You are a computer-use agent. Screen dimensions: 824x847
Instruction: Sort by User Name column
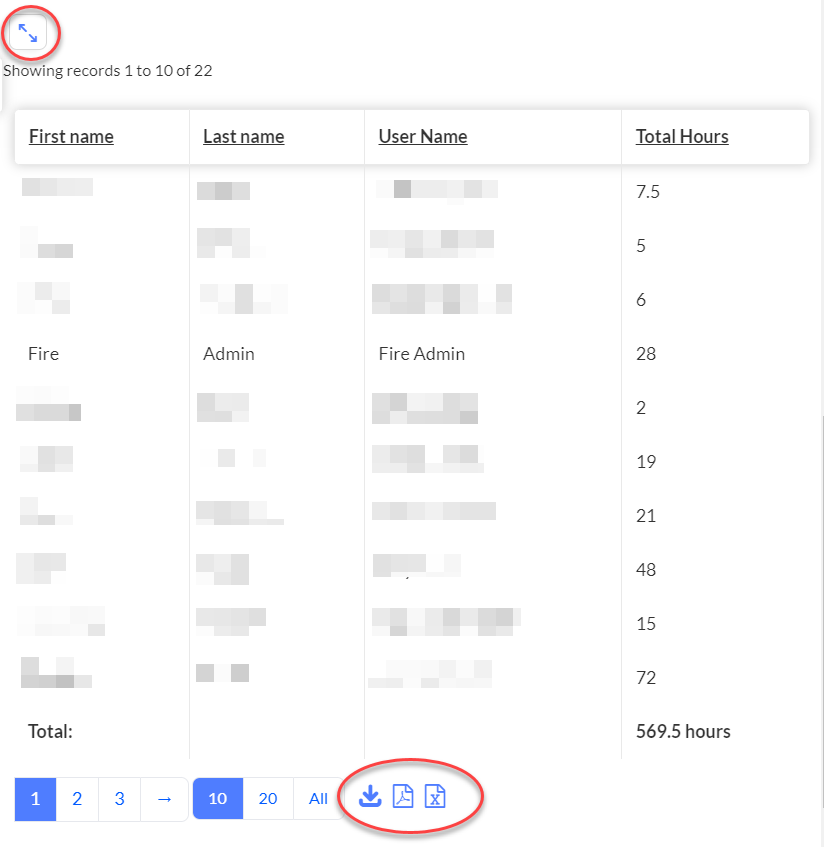coord(423,137)
